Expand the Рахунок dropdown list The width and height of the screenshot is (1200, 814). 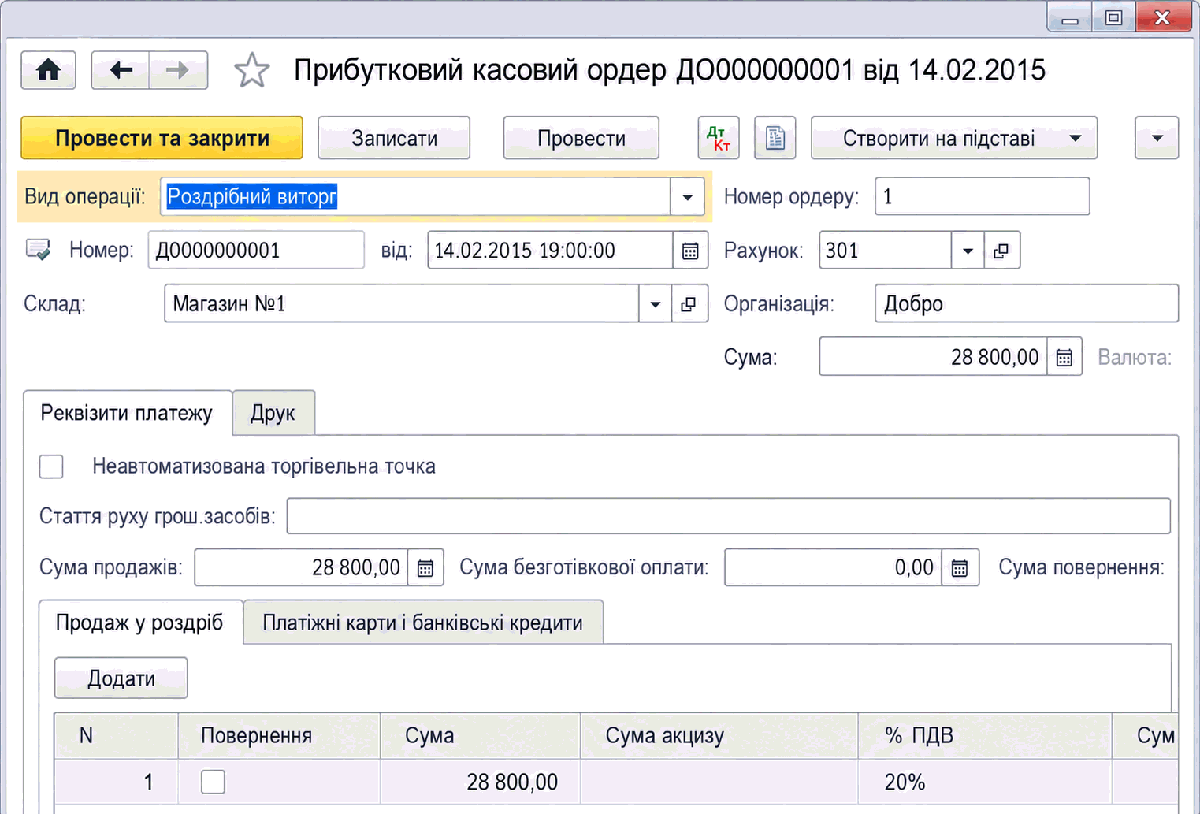(x=967, y=251)
